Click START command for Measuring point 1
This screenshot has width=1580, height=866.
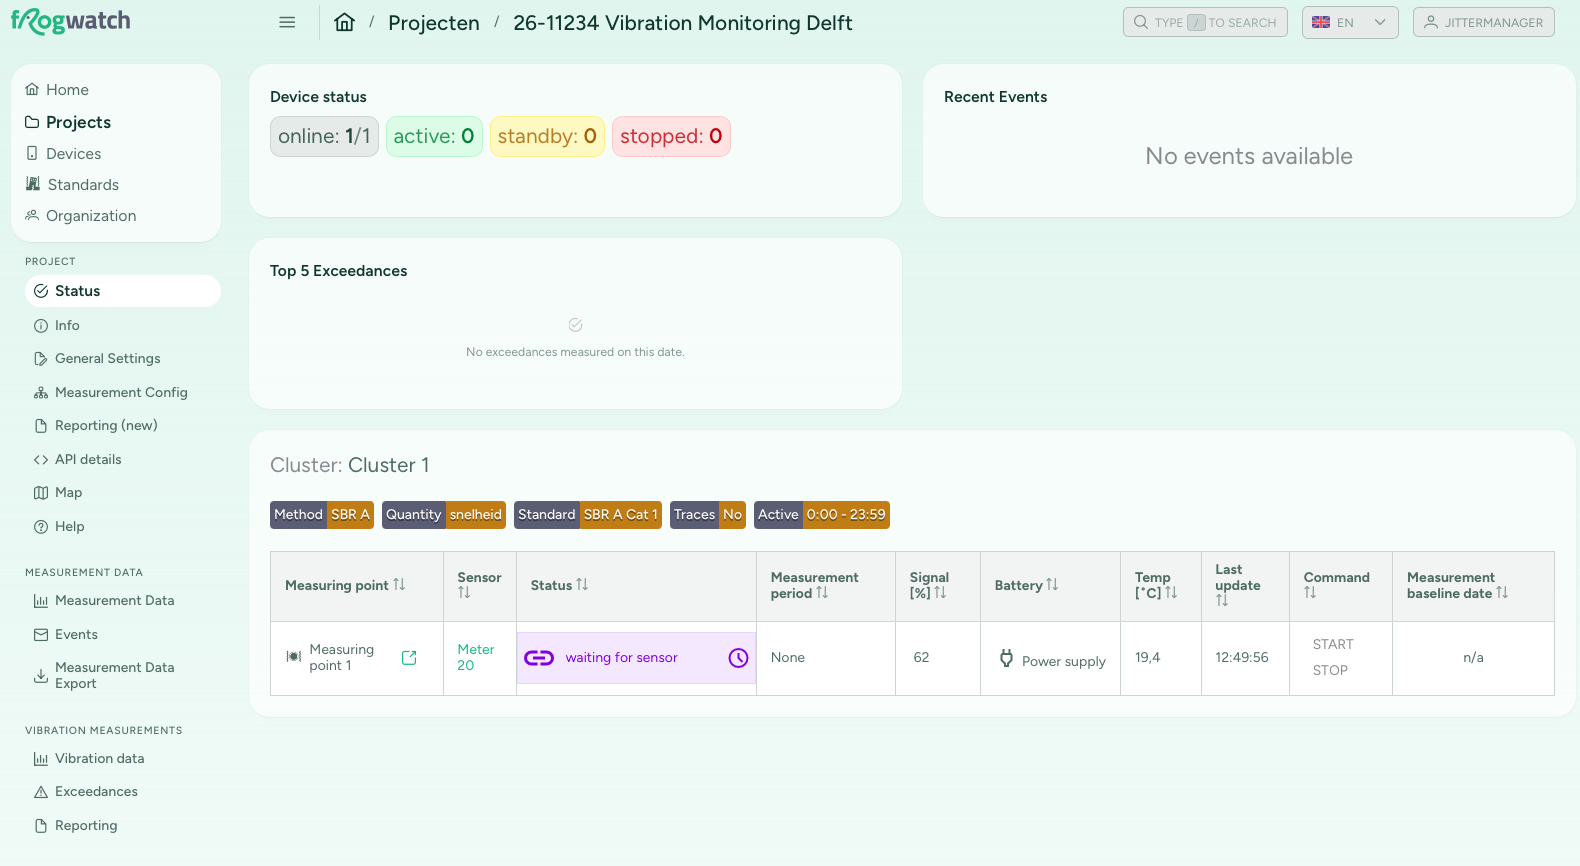(x=1333, y=644)
